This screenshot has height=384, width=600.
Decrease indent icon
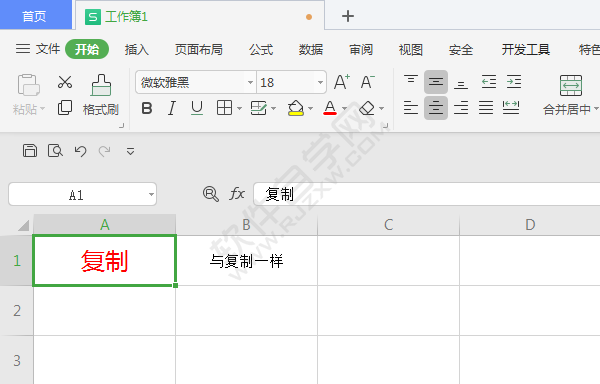(x=489, y=82)
